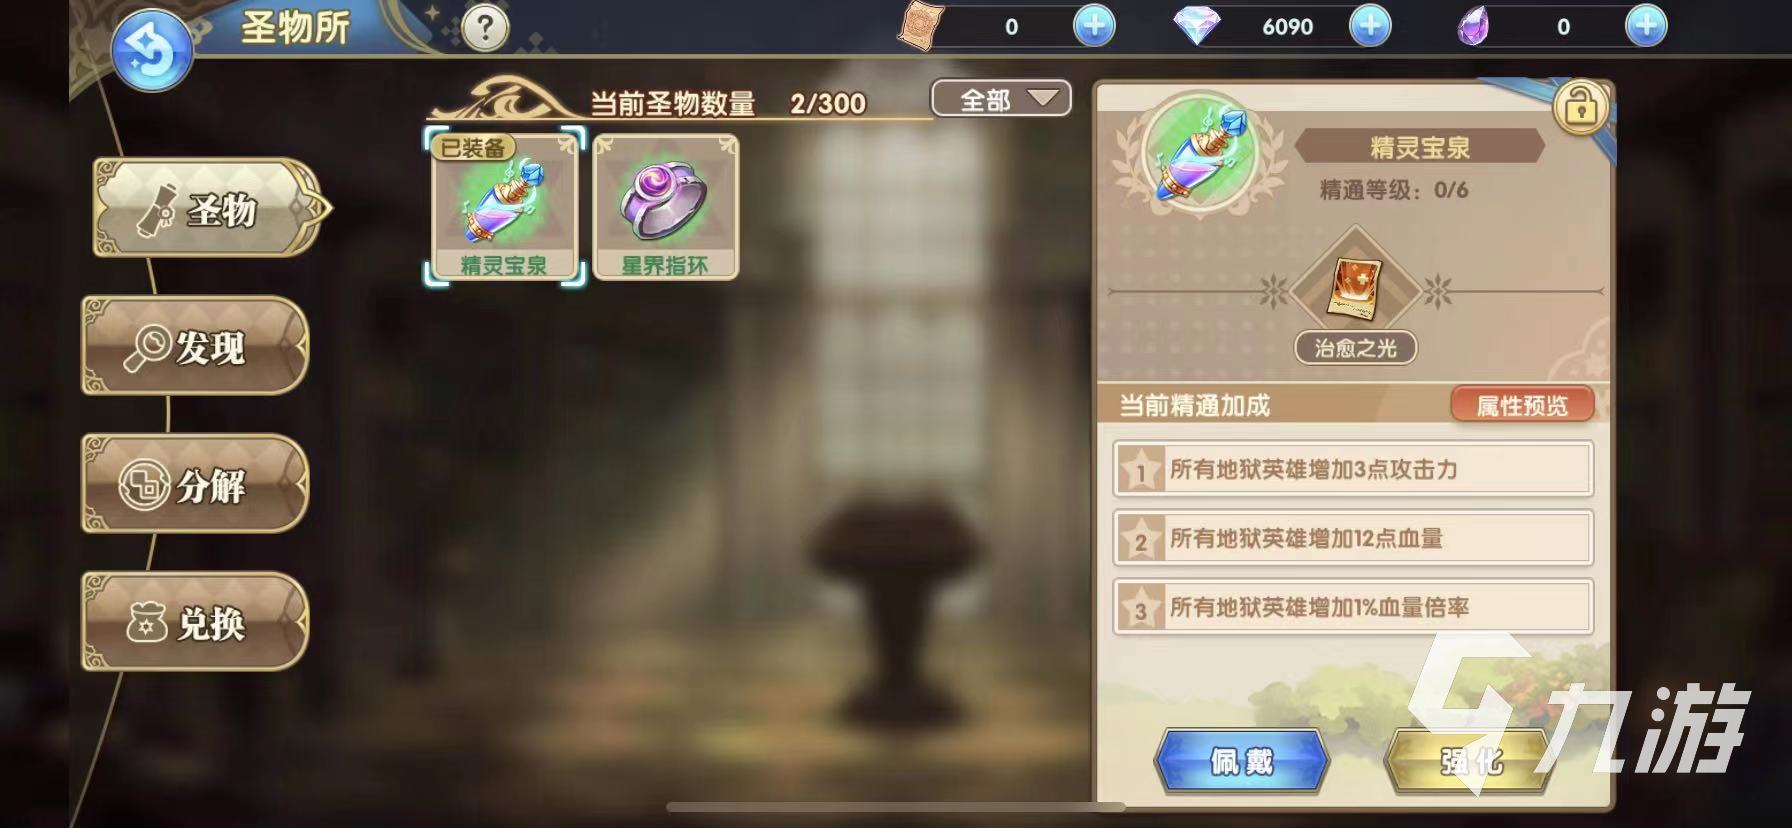Viewport: 1792px width, 828px height.
Task: Add scrolls with the plus icon
Action: click(1094, 26)
